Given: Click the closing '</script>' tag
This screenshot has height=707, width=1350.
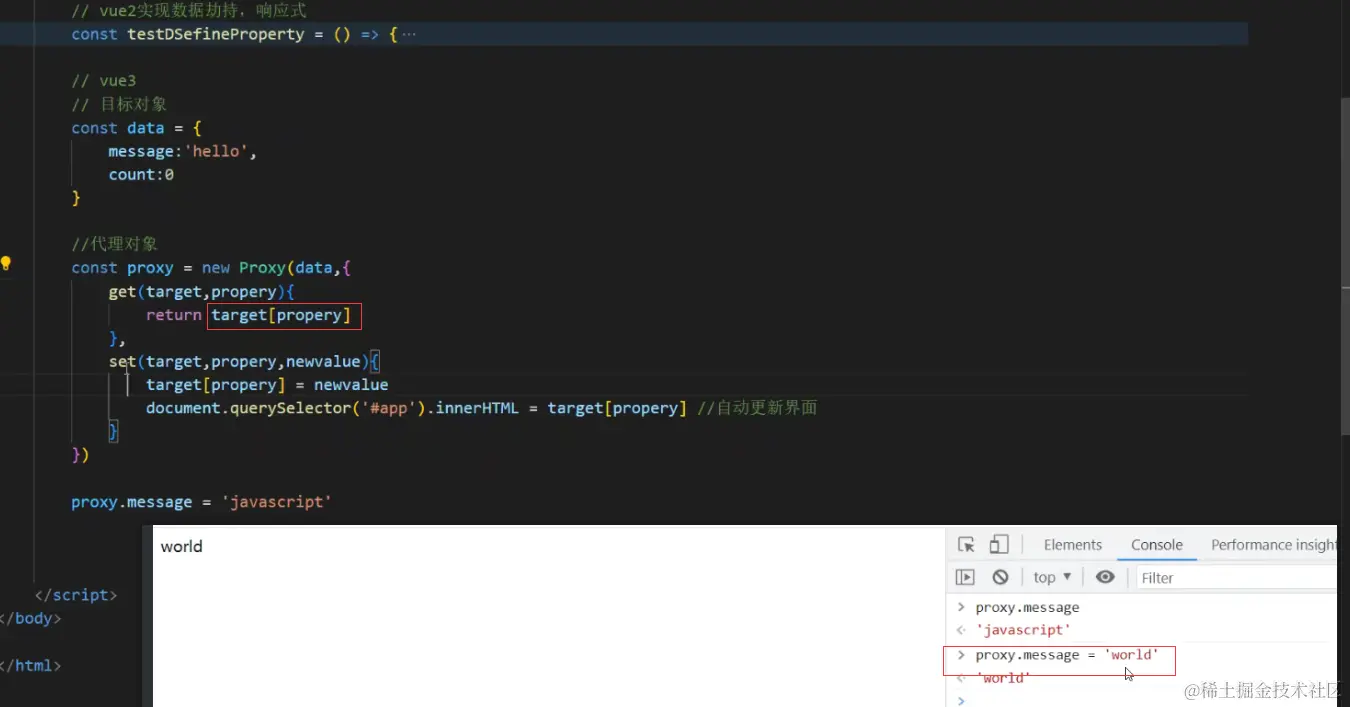Looking at the screenshot, I should coord(76,595).
